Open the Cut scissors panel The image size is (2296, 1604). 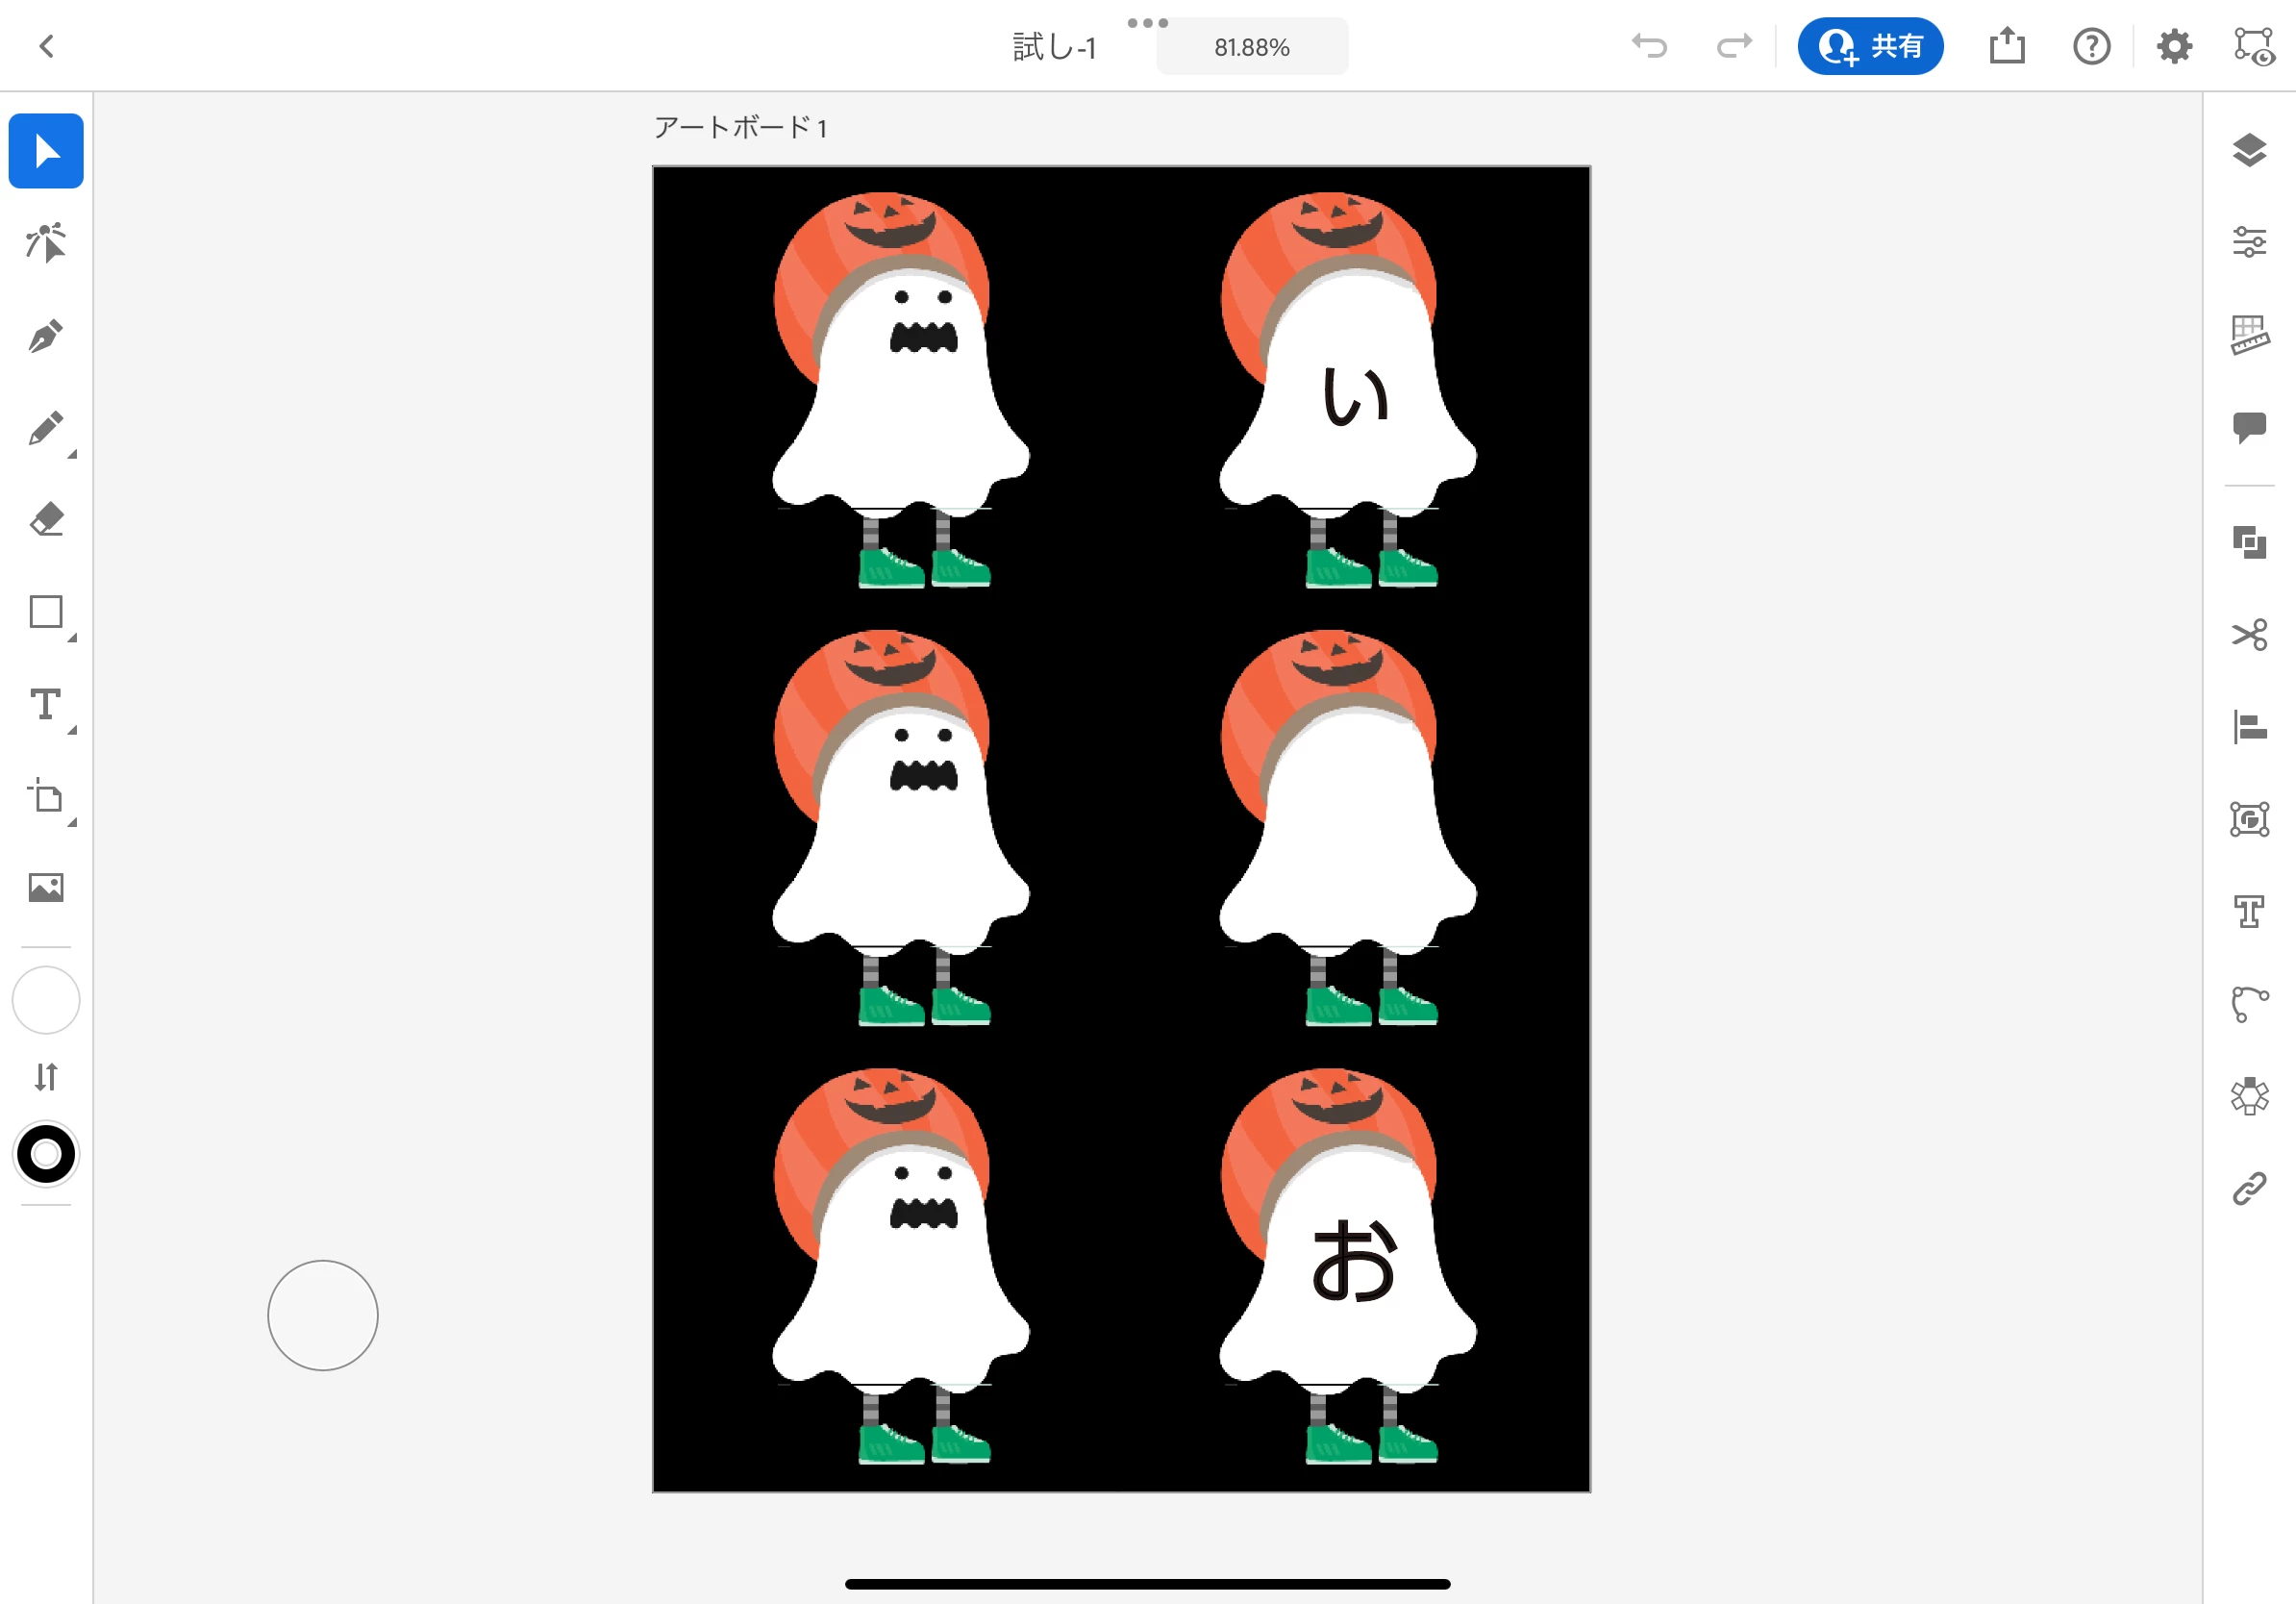pyautogui.click(x=2249, y=635)
